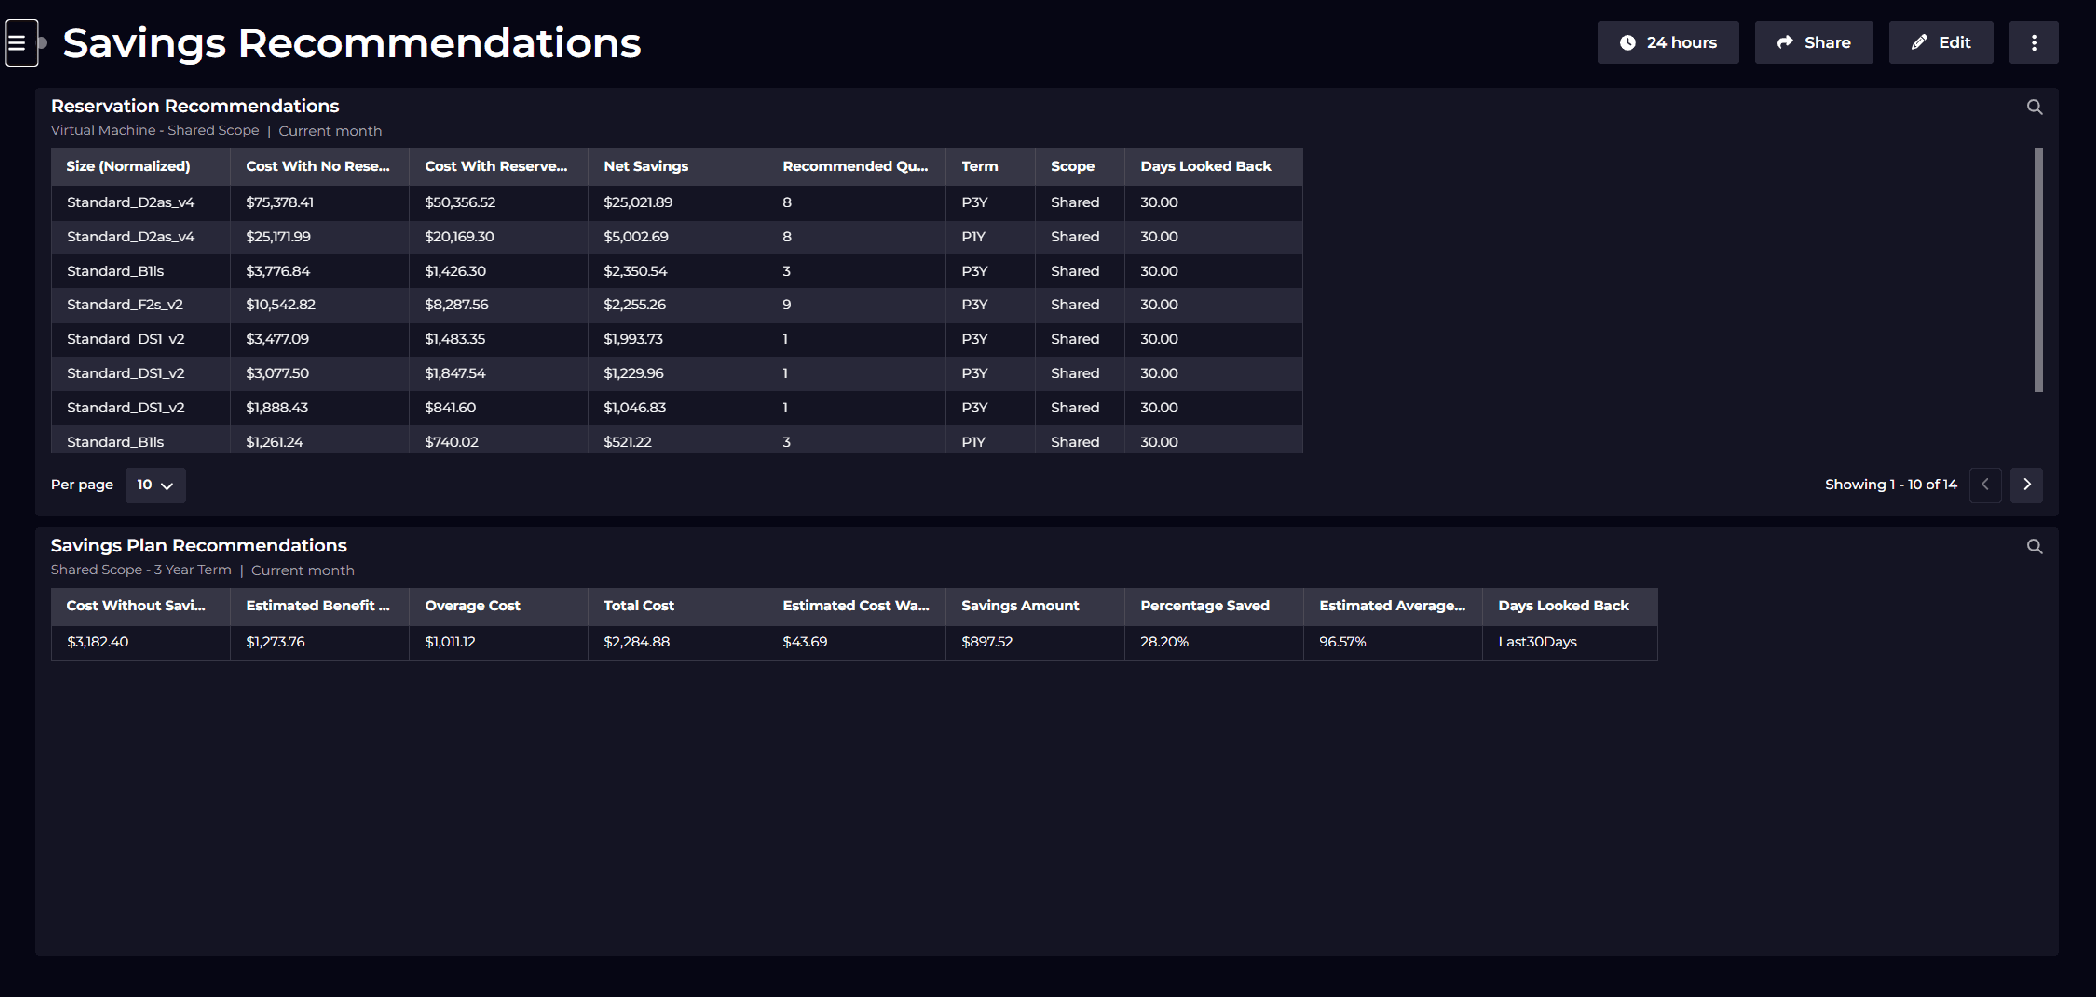Viewport: 2096px width, 997px height.
Task: Sort the table by Term column
Action: (980, 166)
